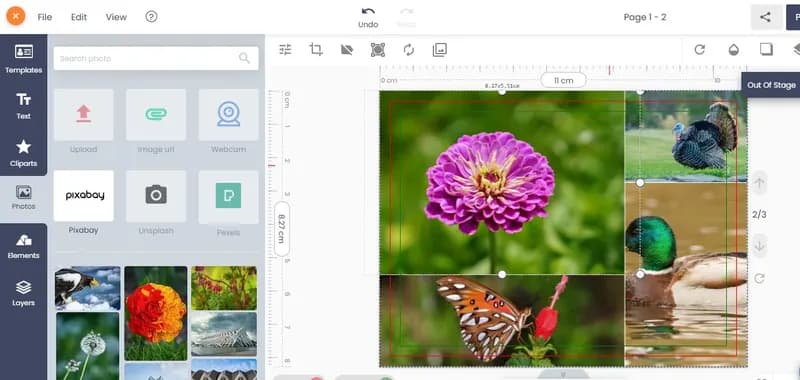Click the top handle of flower image
This screenshot has width=800, height=380.
coord(502,91)
